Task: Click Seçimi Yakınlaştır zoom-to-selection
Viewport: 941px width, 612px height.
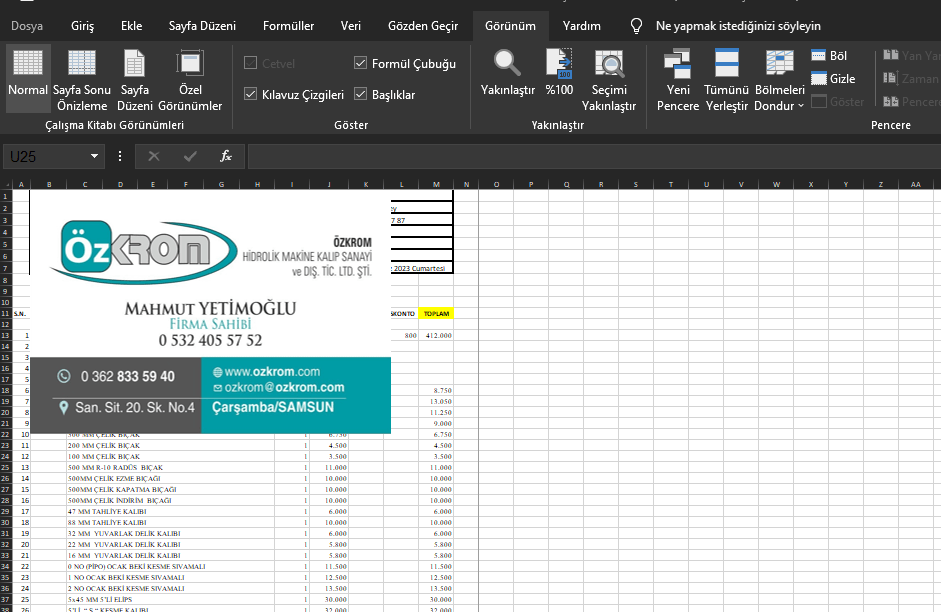Action: pos(609,80)
